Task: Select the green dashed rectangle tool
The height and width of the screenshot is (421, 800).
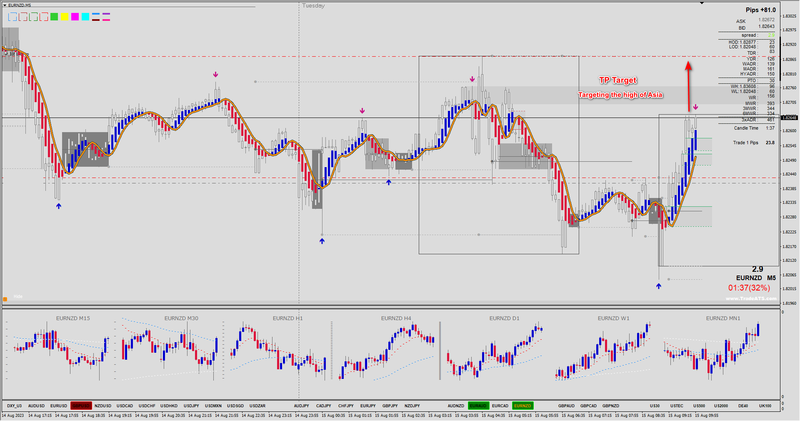Action: tap(34, 17)
